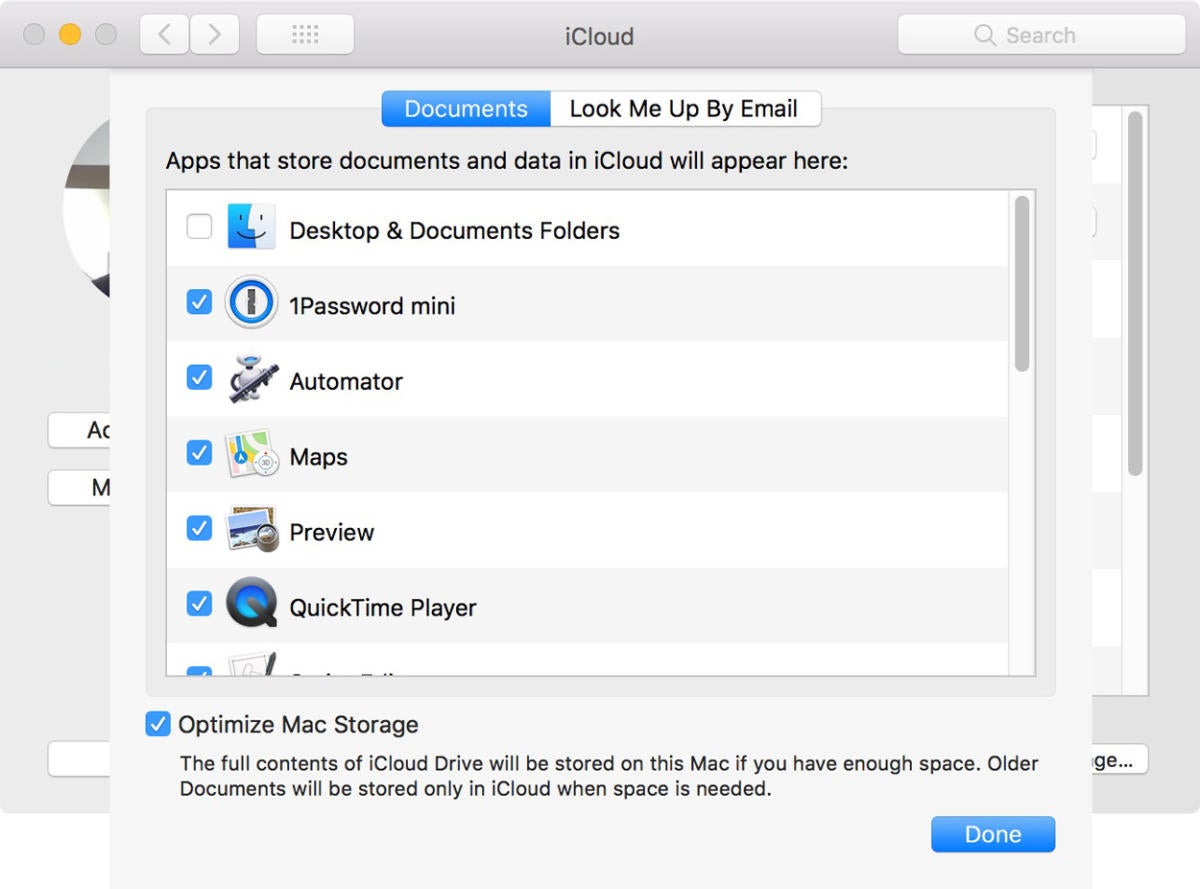
Task: Select the Maps row label
Action: 319,457
